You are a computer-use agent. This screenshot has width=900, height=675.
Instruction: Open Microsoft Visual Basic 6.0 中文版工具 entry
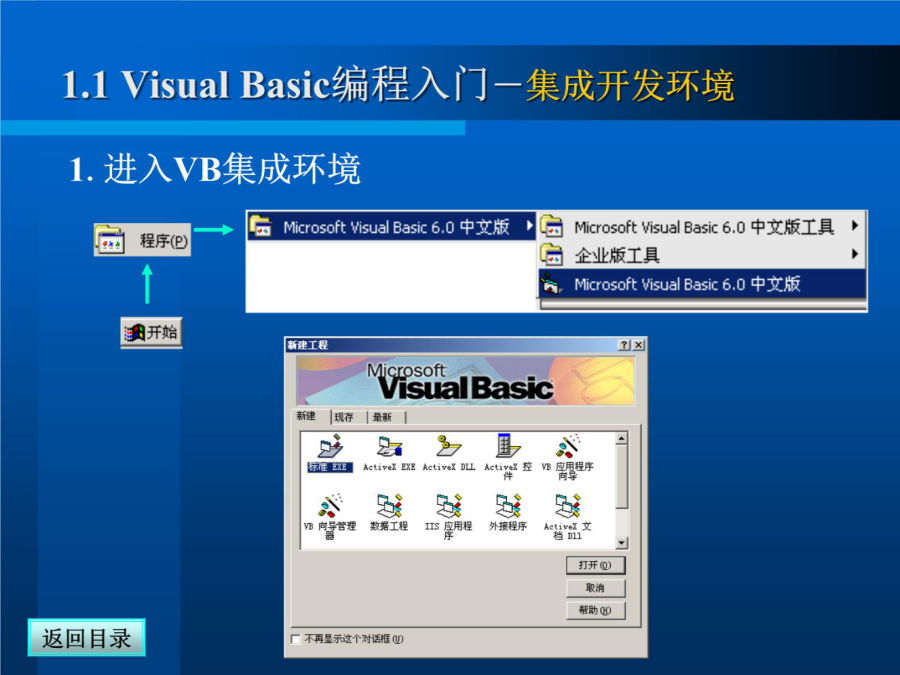(702, 227)
